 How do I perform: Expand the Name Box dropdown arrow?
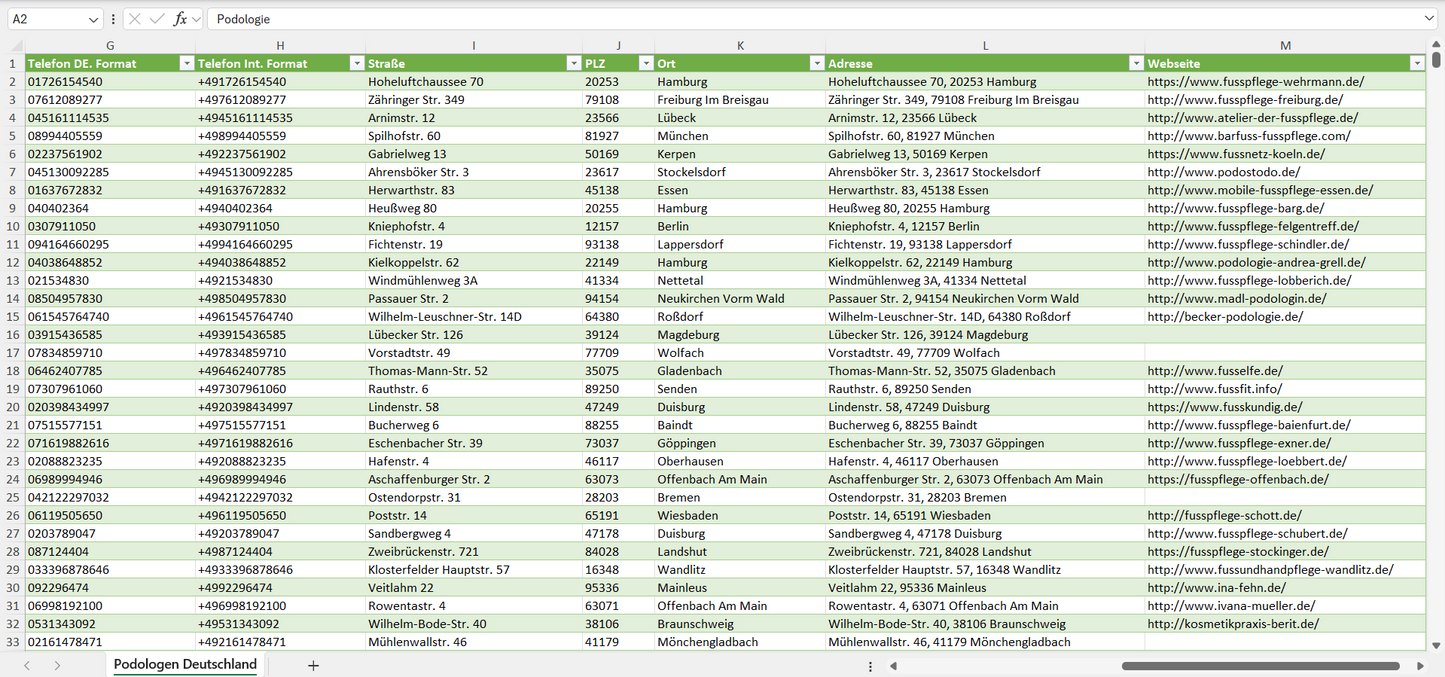(93, 19)
